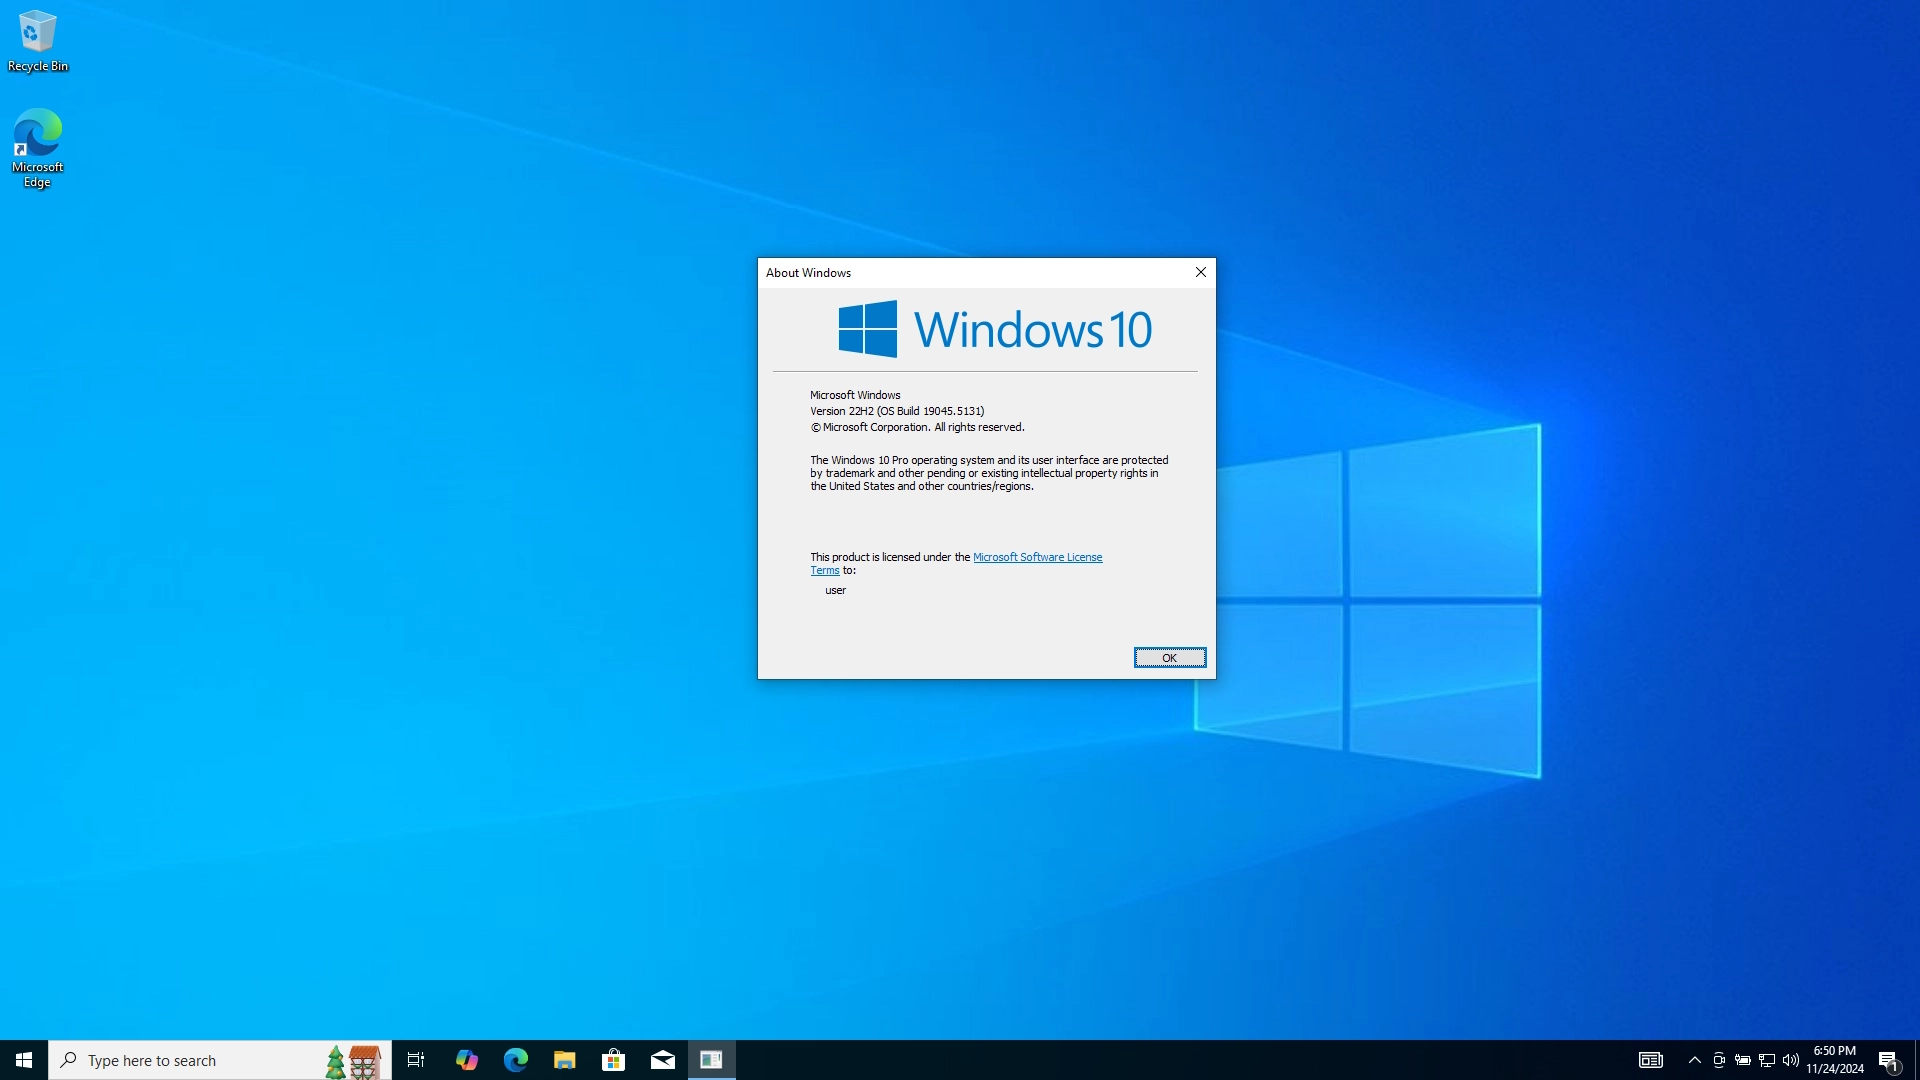The width and height of the screenshot is (1920, 1080).
Task: Expand the hidden icons tray chevron
Action: [x=1694, y=1060]
